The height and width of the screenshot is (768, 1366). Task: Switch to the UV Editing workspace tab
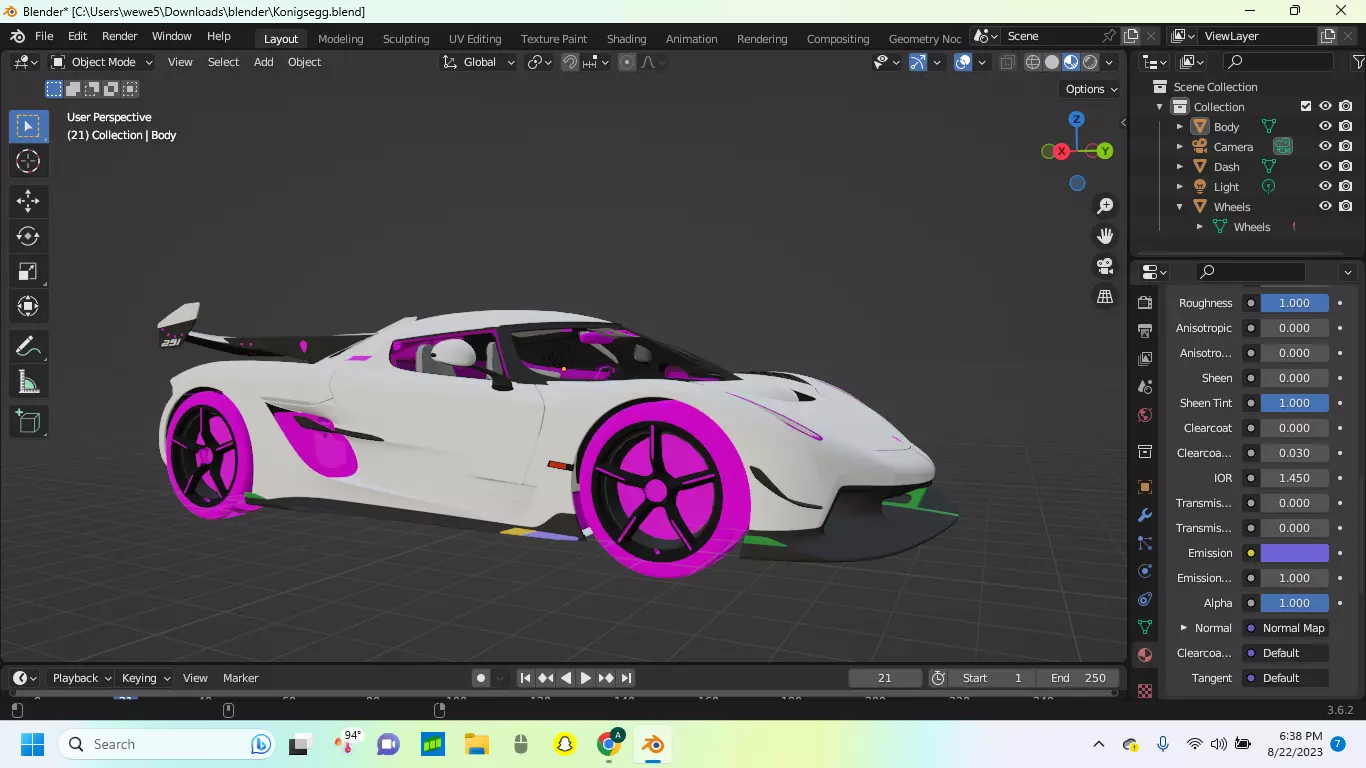click(475, 39)
